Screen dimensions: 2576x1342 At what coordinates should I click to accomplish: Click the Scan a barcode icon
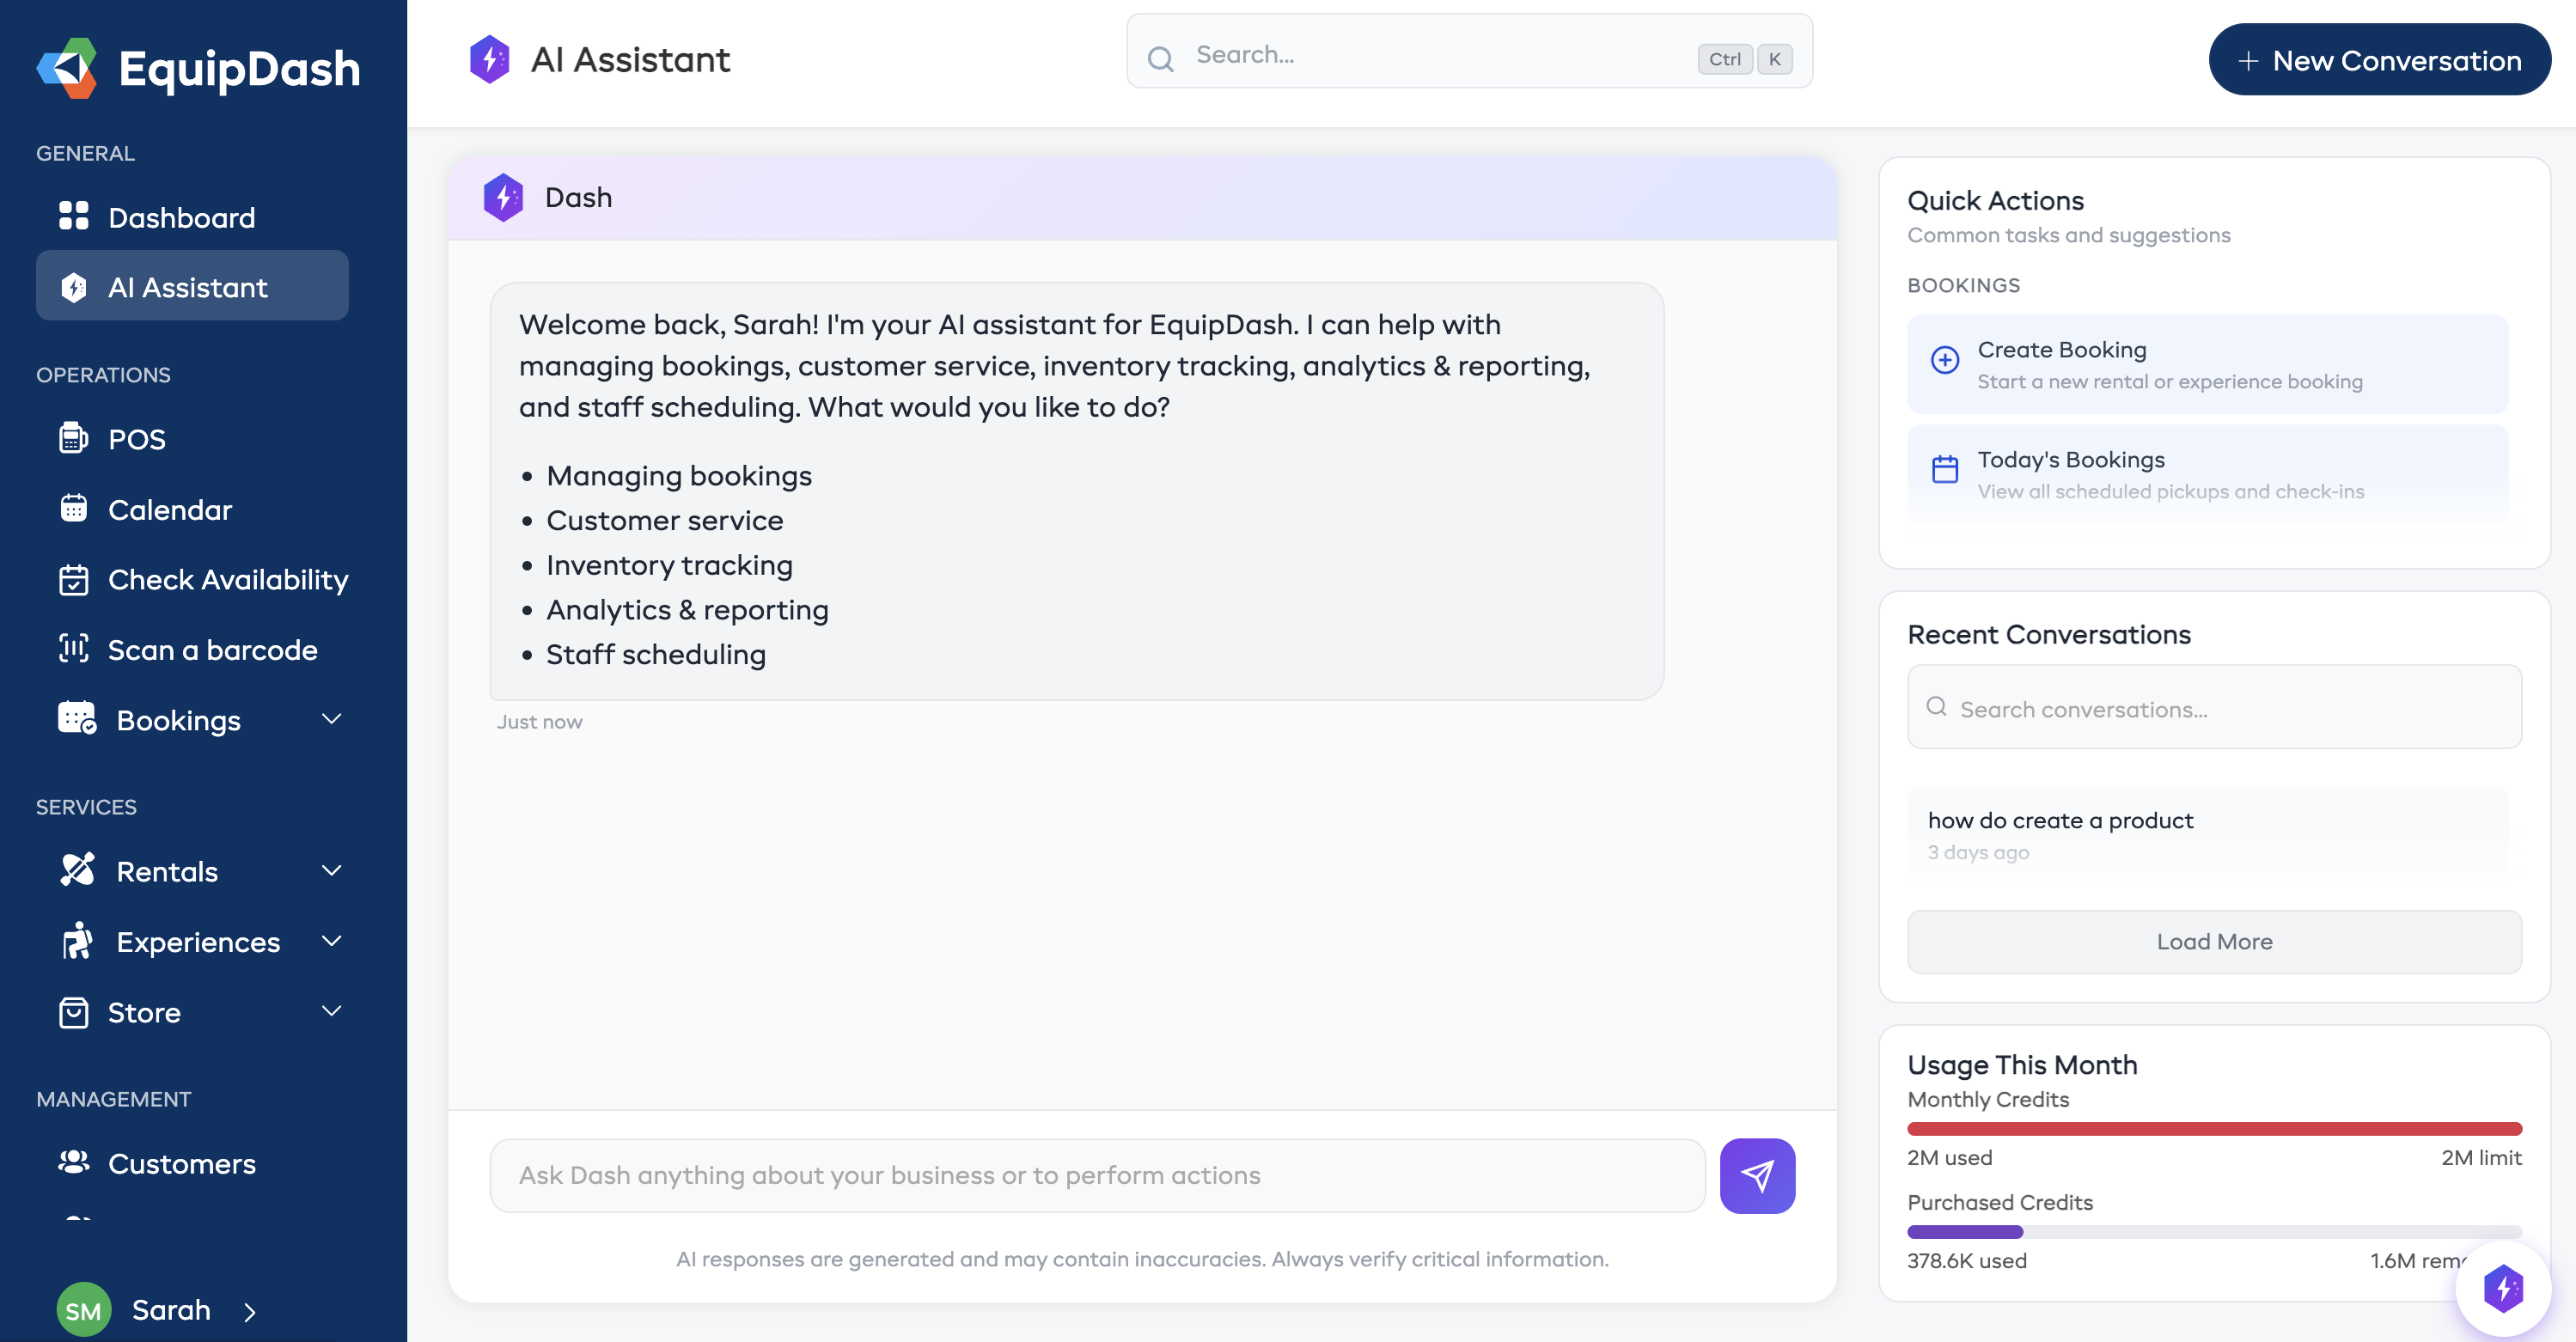73,649
